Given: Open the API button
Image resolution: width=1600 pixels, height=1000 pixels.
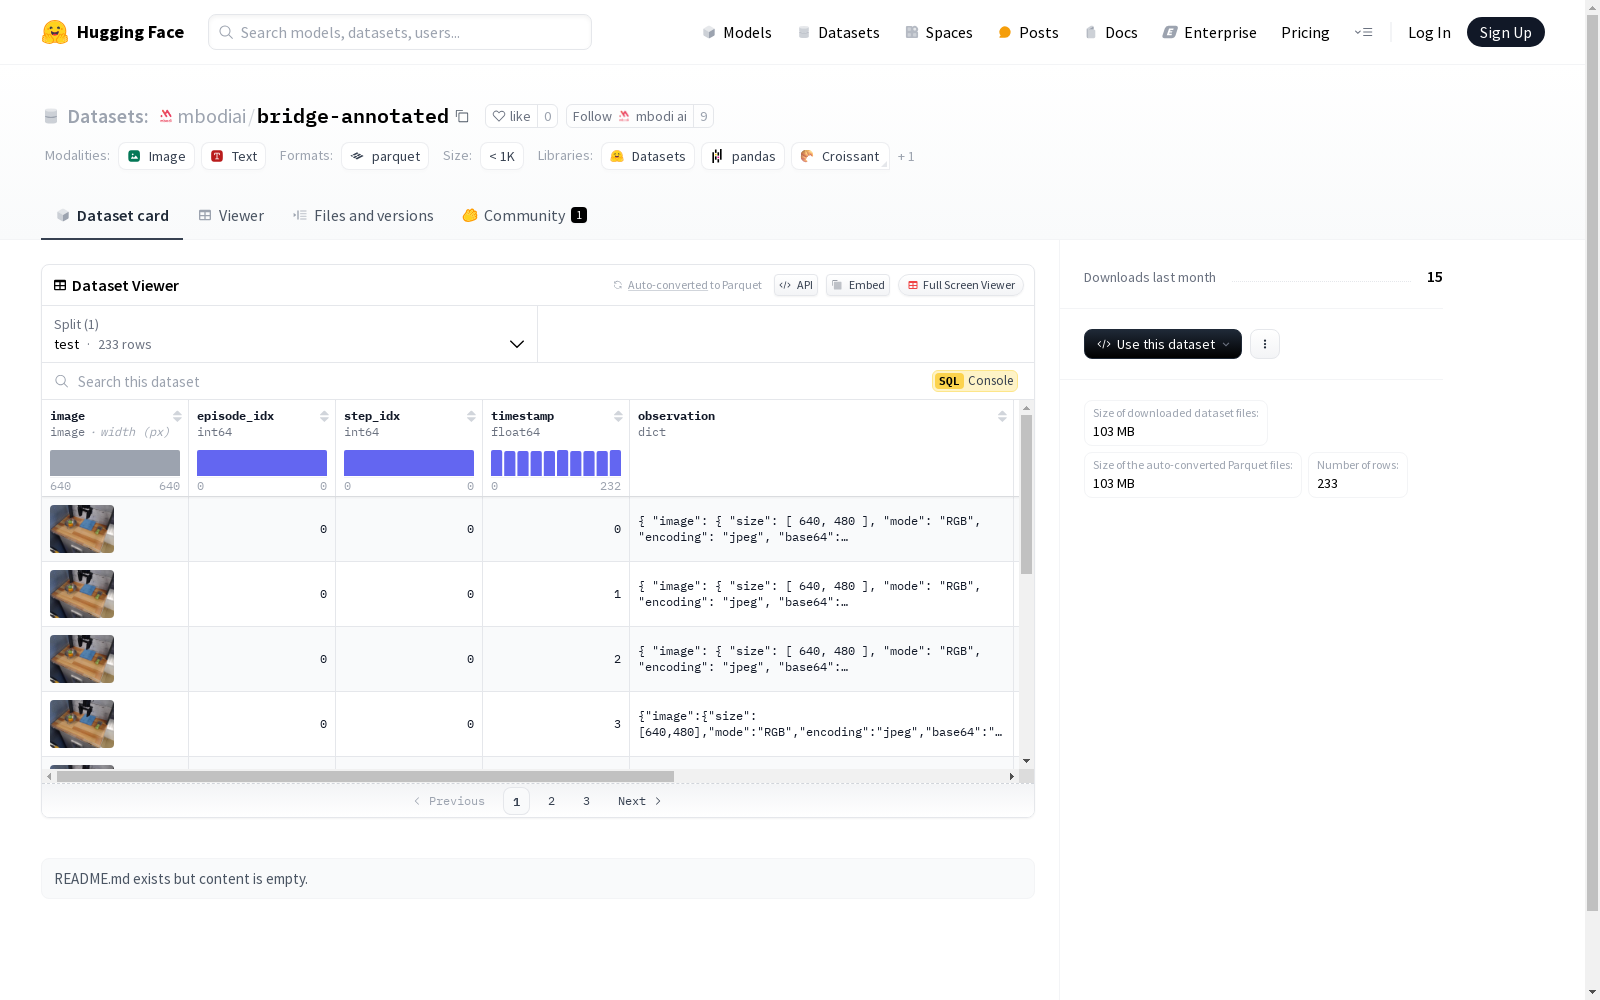Looking at the screenshot, I should [796, 285].
